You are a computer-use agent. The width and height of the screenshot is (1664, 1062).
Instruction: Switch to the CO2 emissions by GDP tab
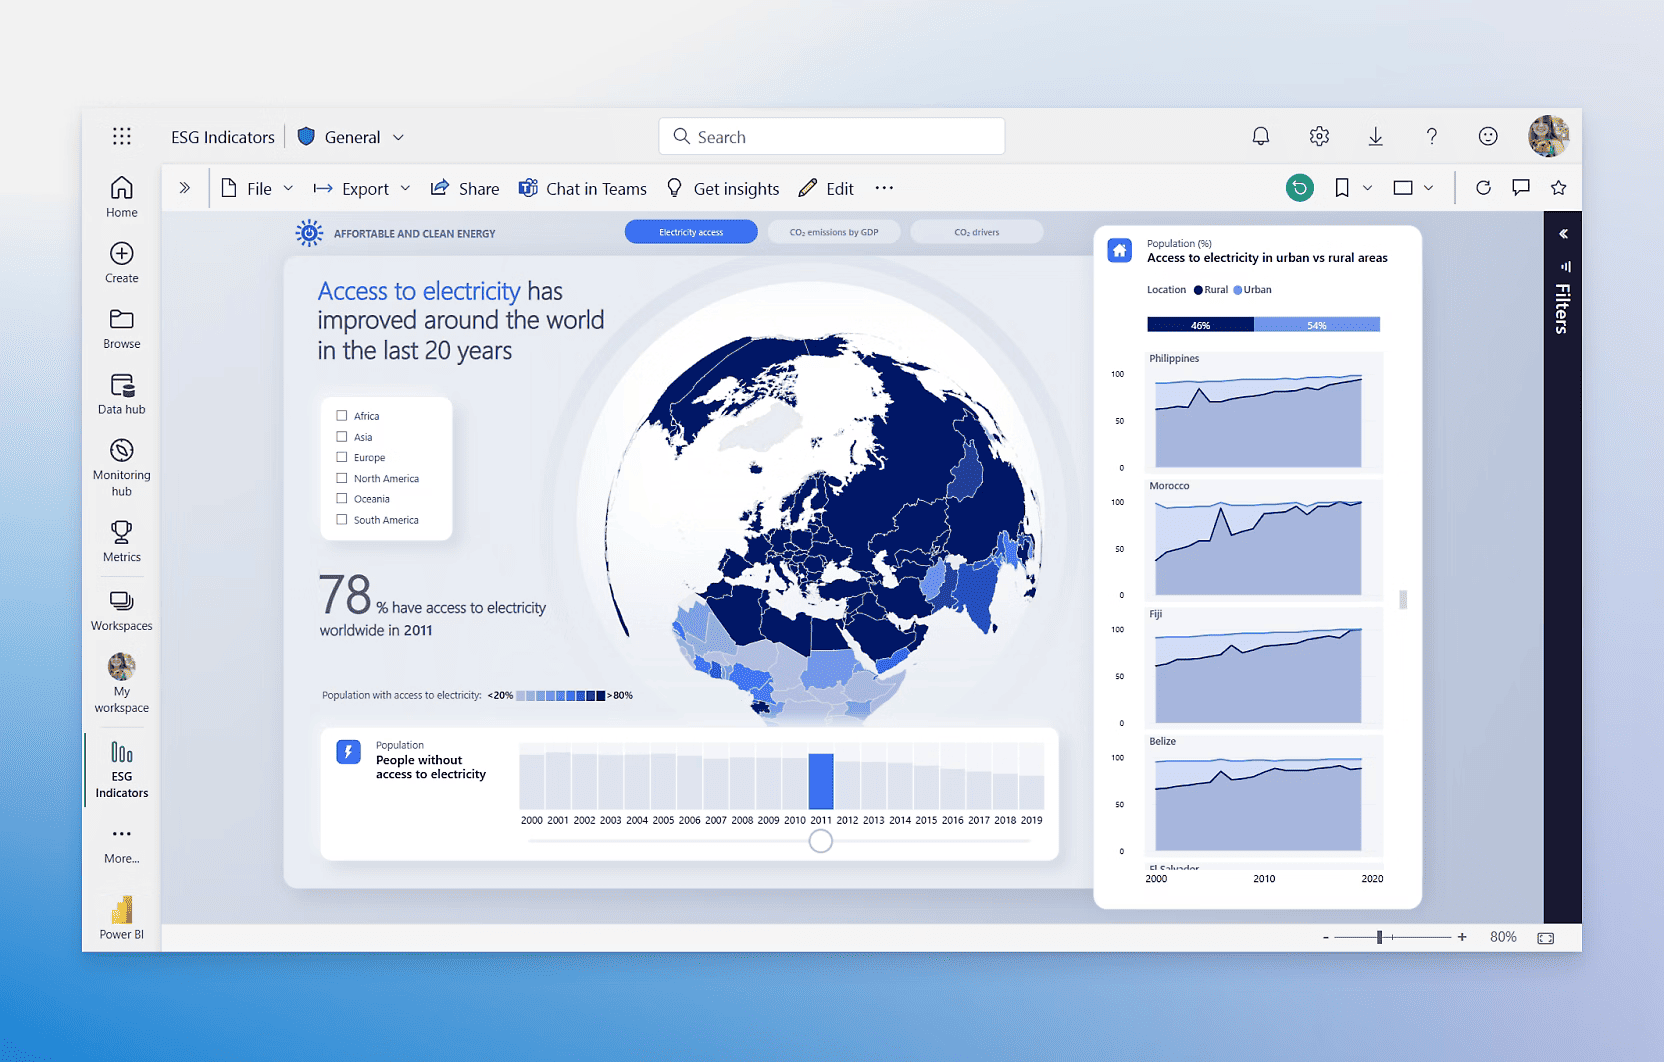(834, 231)
